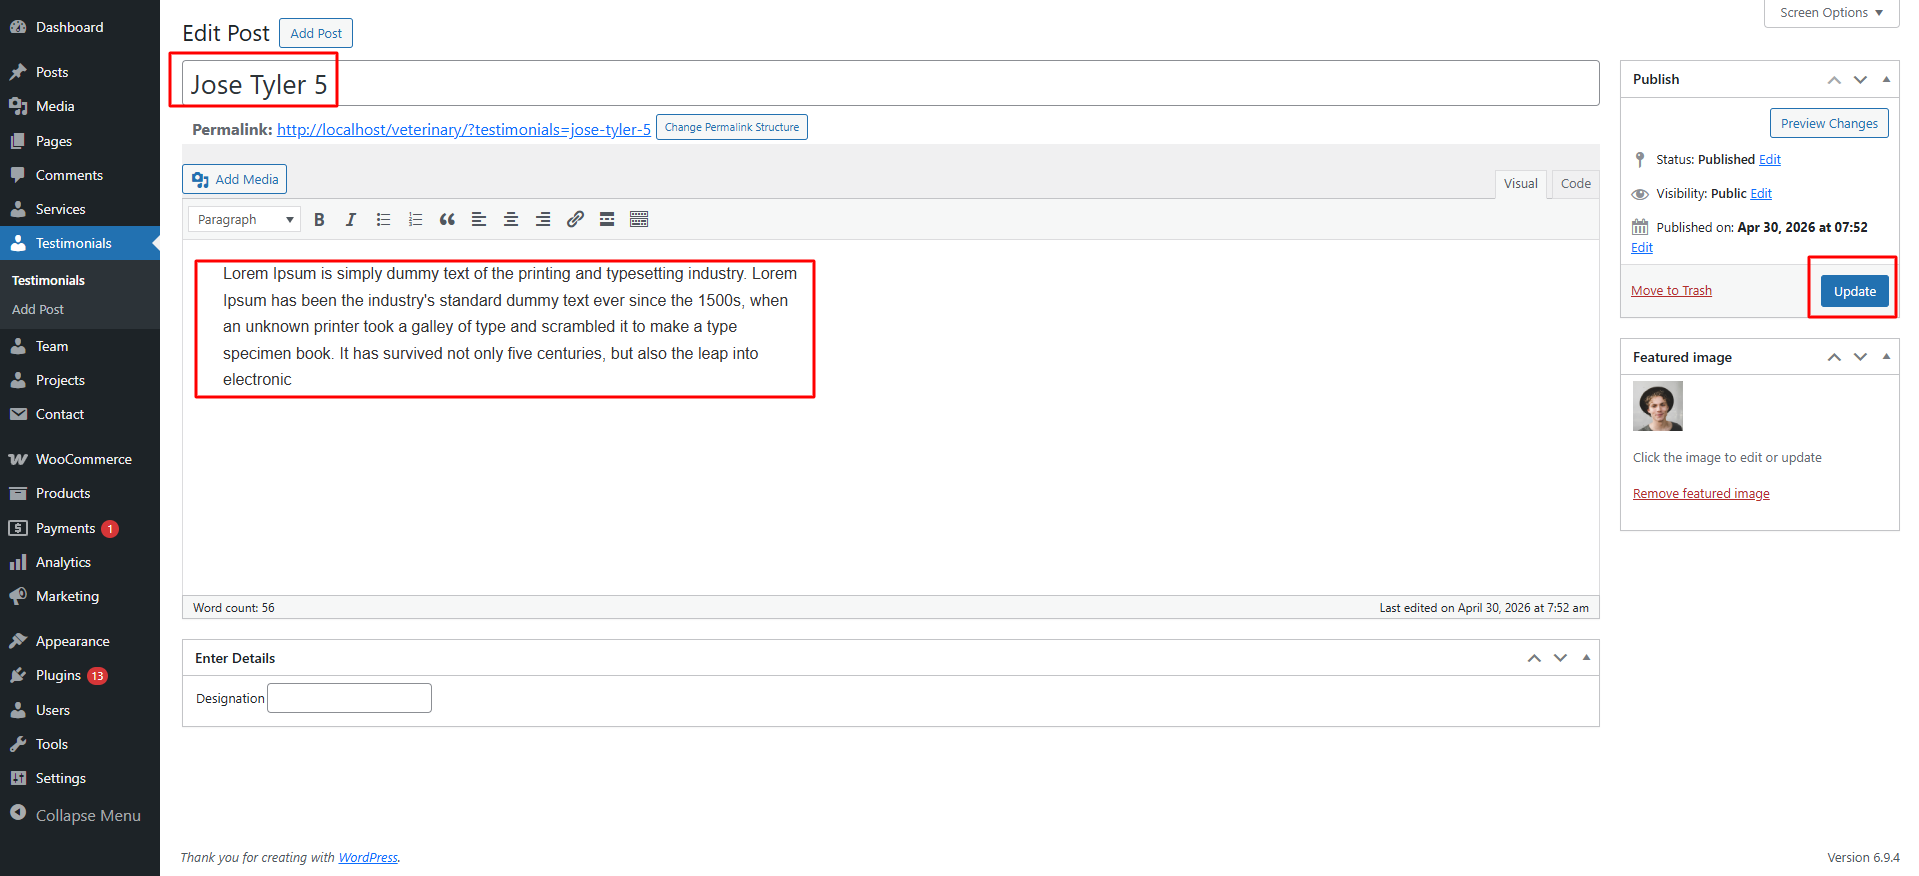Open the Screen Options dropdown
This screenshot has width=1919, height=876.
(1831, 13)
